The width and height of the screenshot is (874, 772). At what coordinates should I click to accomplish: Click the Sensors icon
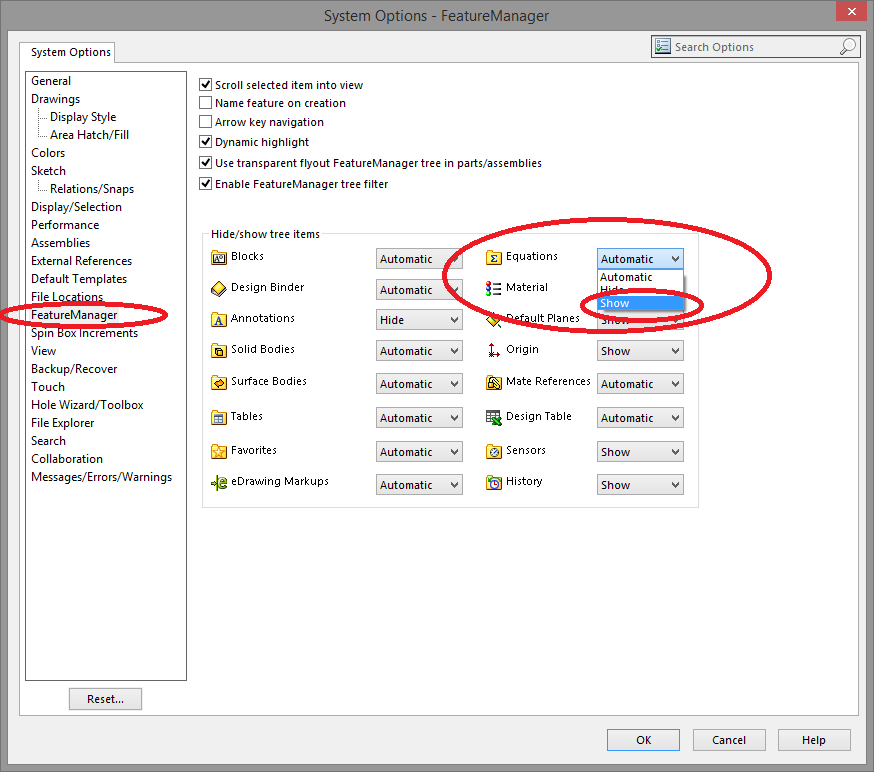(493, 451)
